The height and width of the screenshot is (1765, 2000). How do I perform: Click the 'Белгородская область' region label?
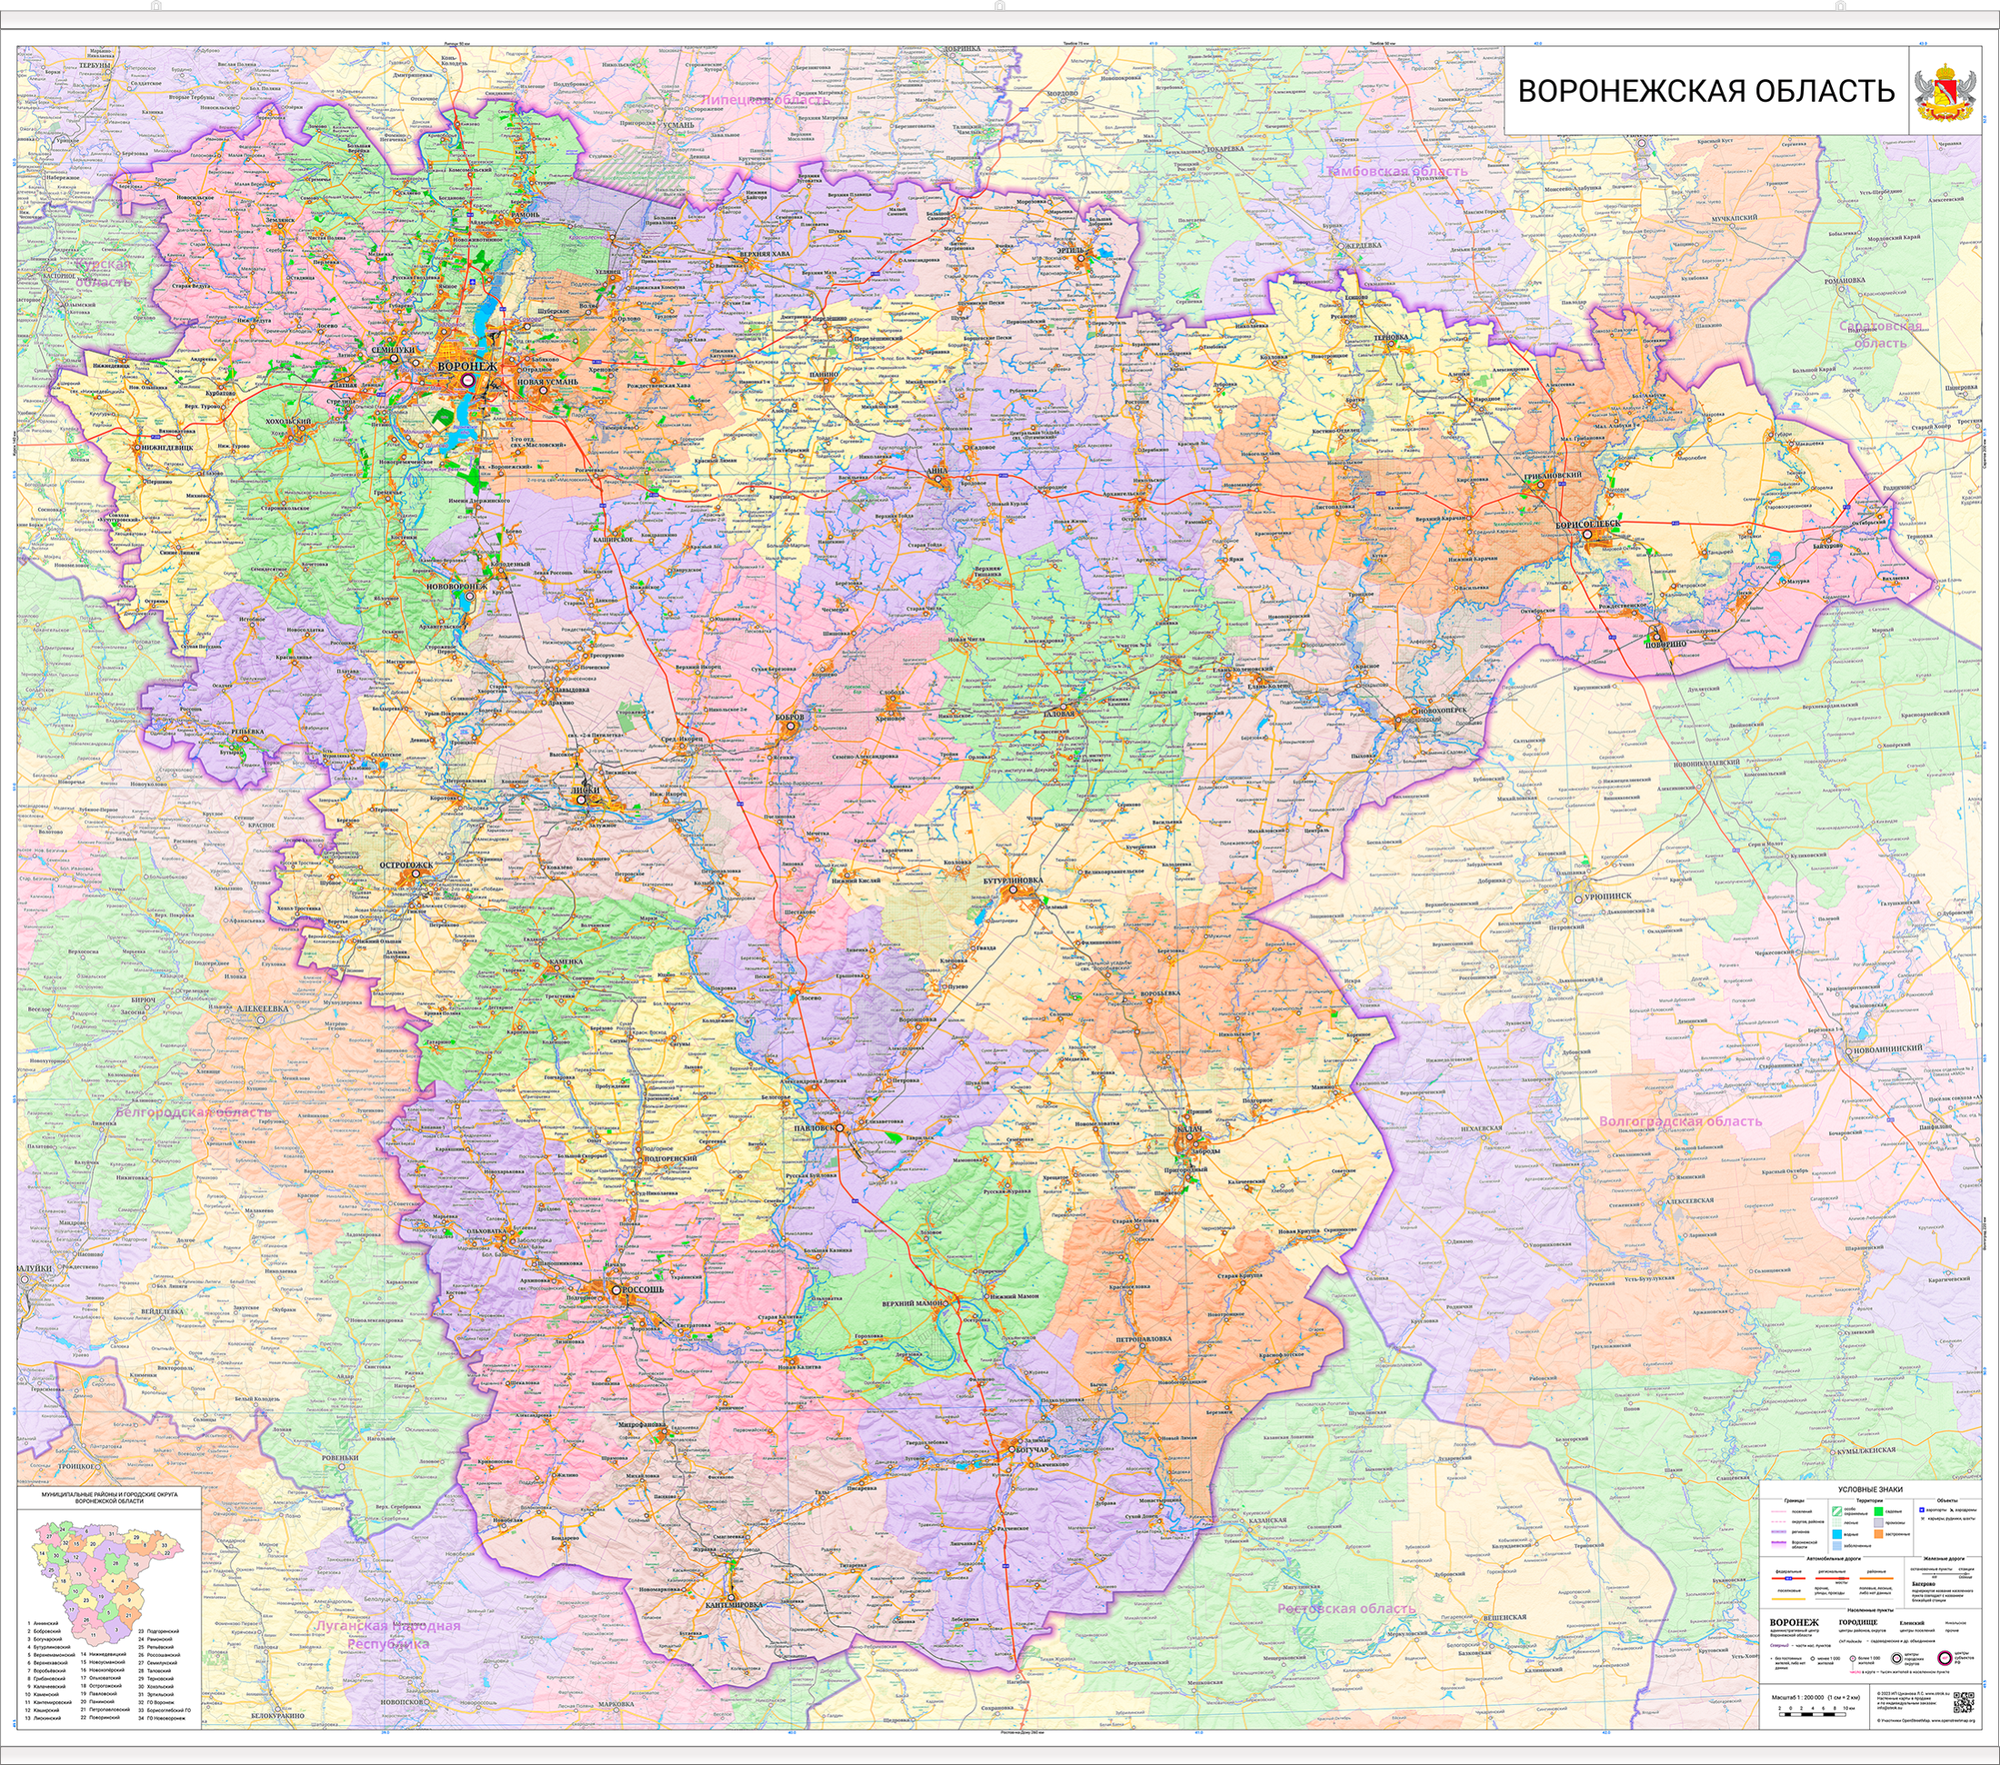click(x=193, y=1112)
